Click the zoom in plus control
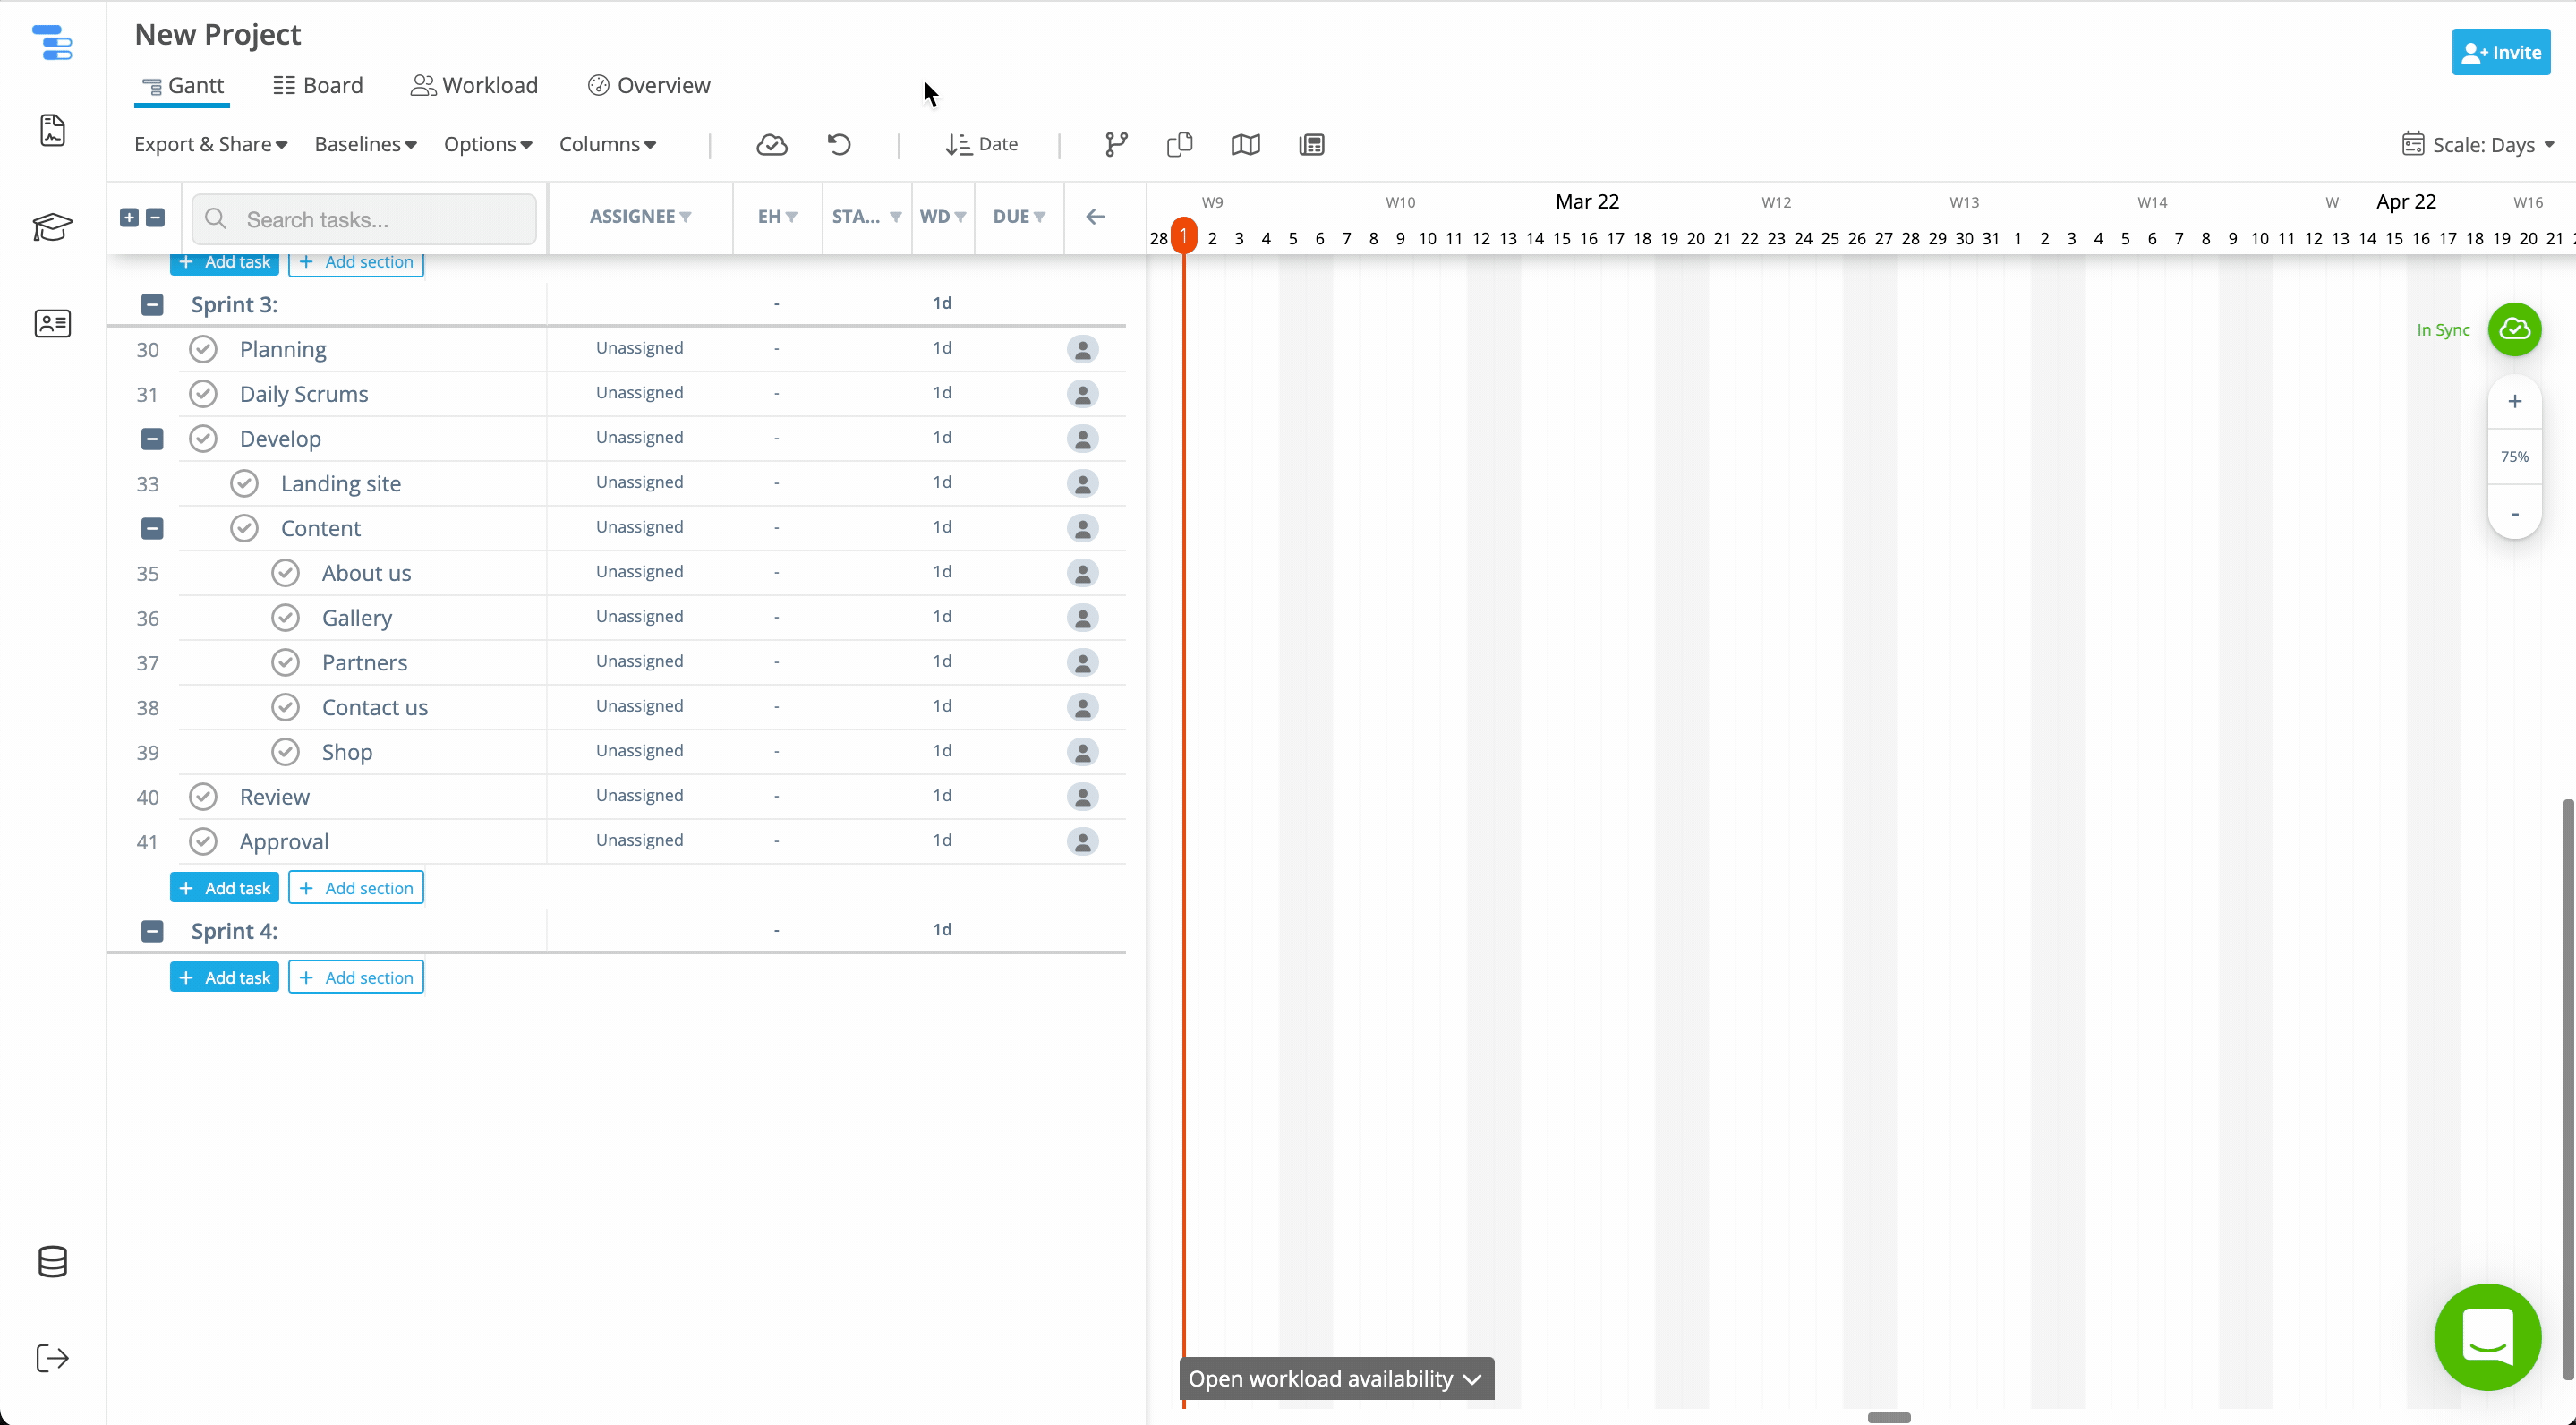 point(2514,402)
